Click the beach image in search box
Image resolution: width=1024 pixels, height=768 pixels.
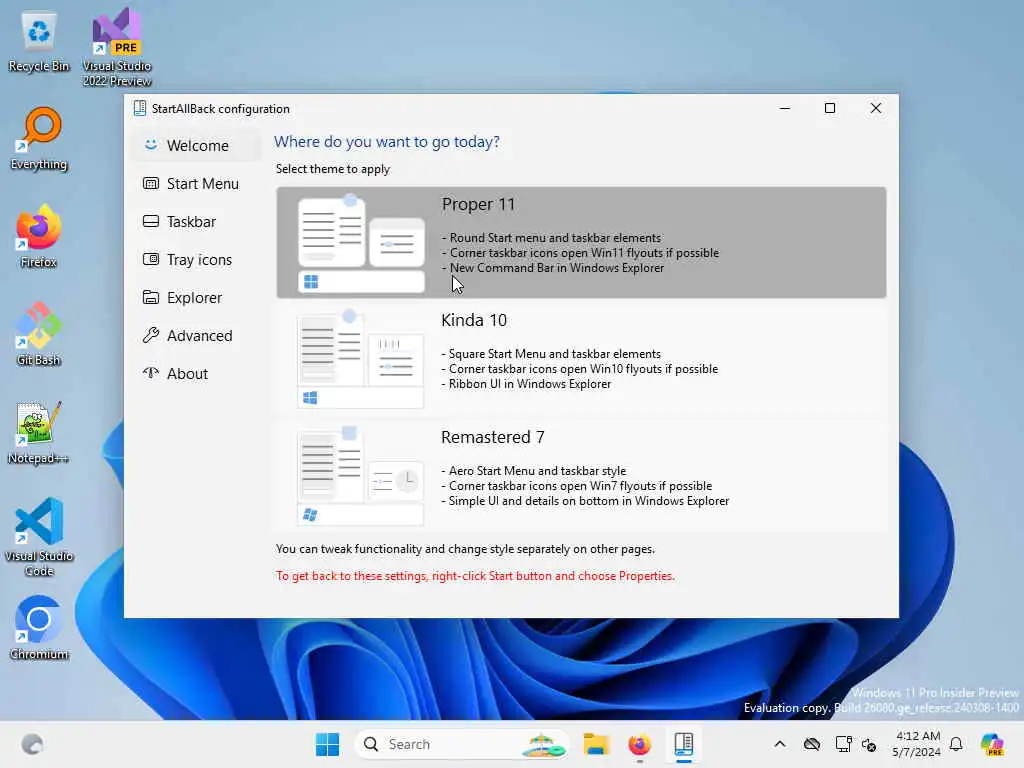(543, 744)
